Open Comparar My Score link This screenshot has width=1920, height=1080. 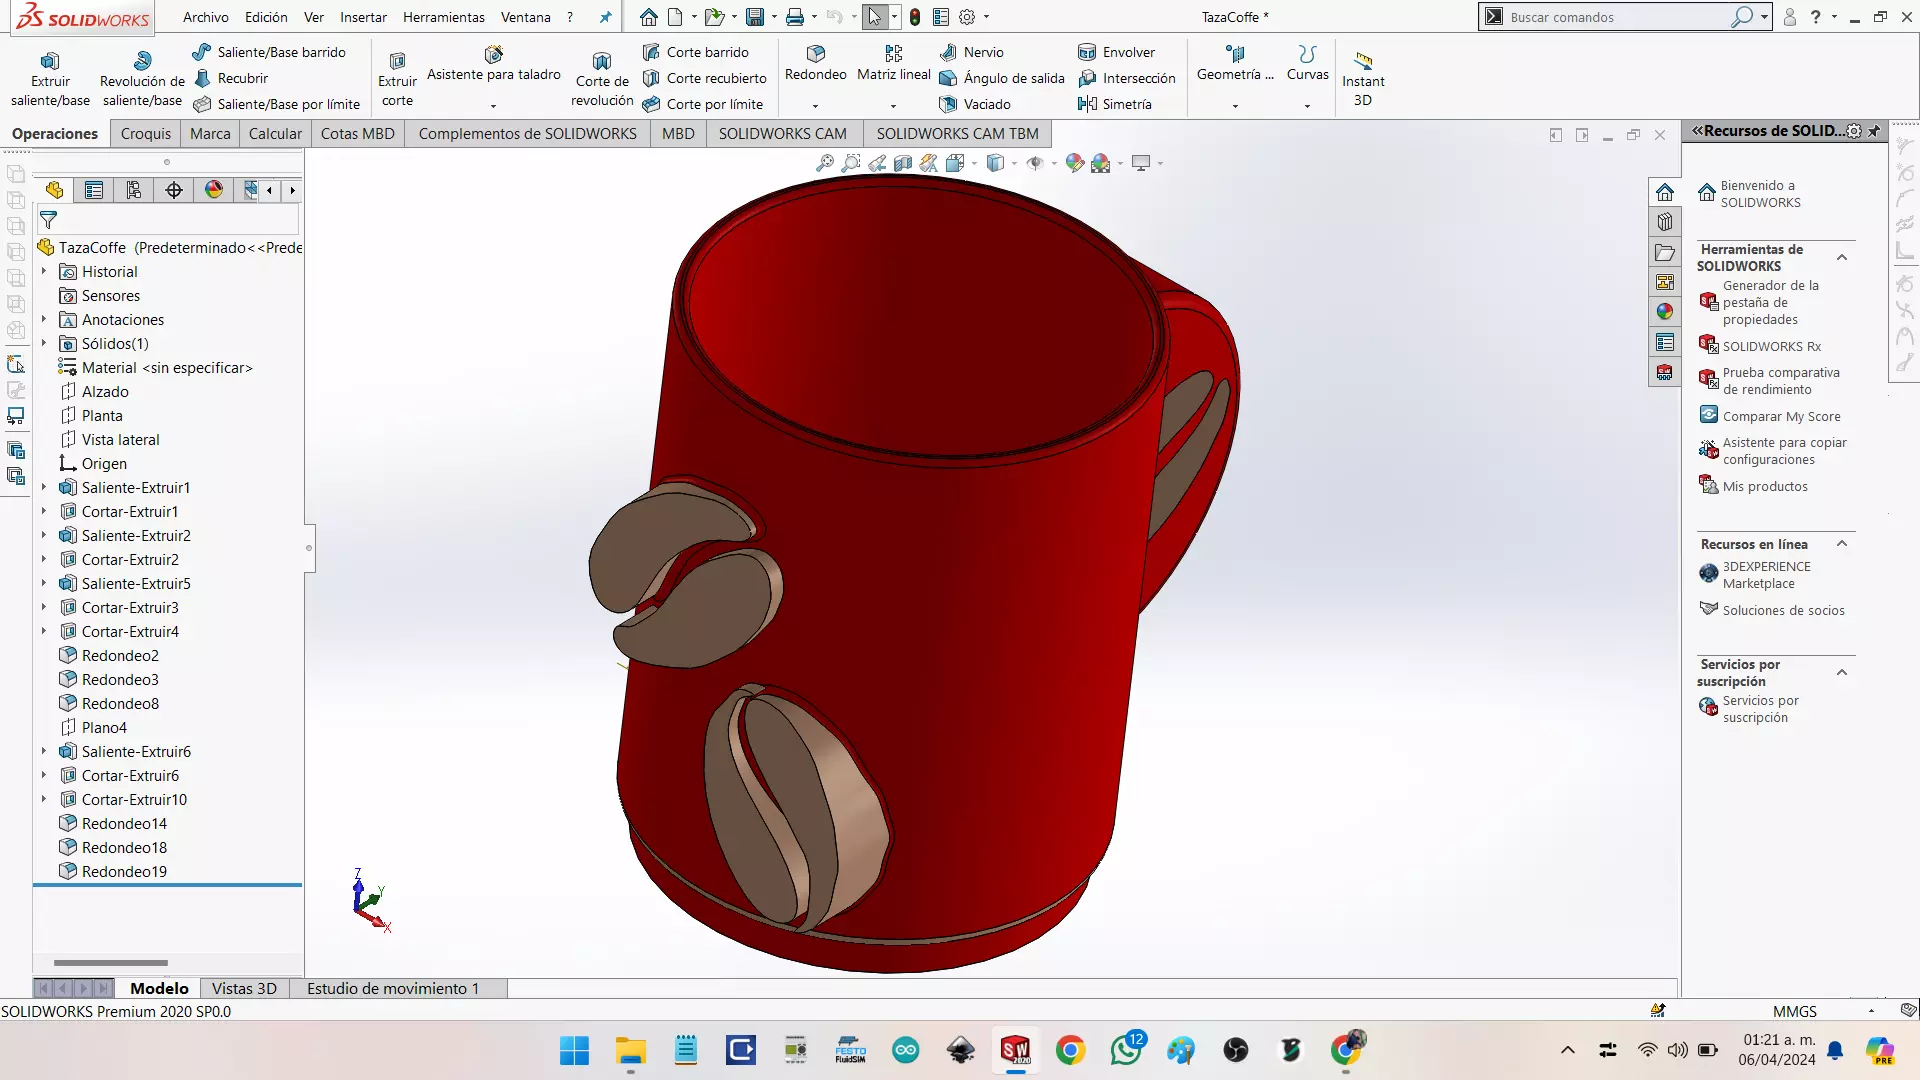click(x=1781, y=416)
